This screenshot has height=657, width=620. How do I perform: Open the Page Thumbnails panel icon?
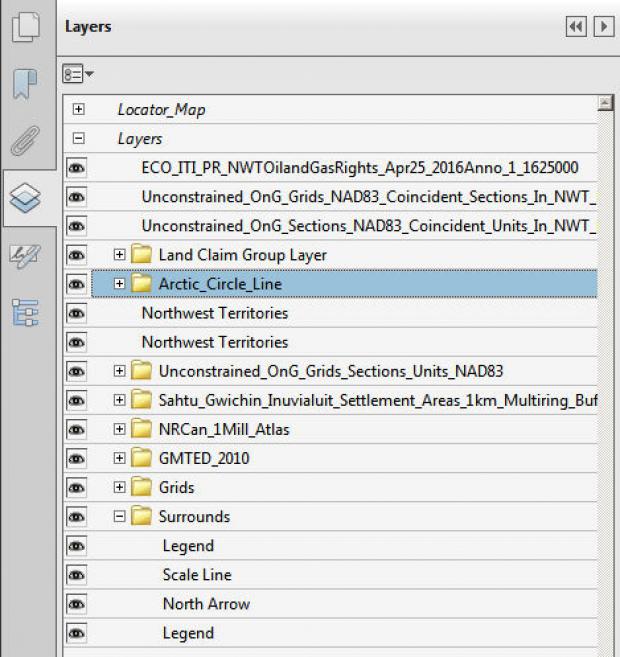26,27
